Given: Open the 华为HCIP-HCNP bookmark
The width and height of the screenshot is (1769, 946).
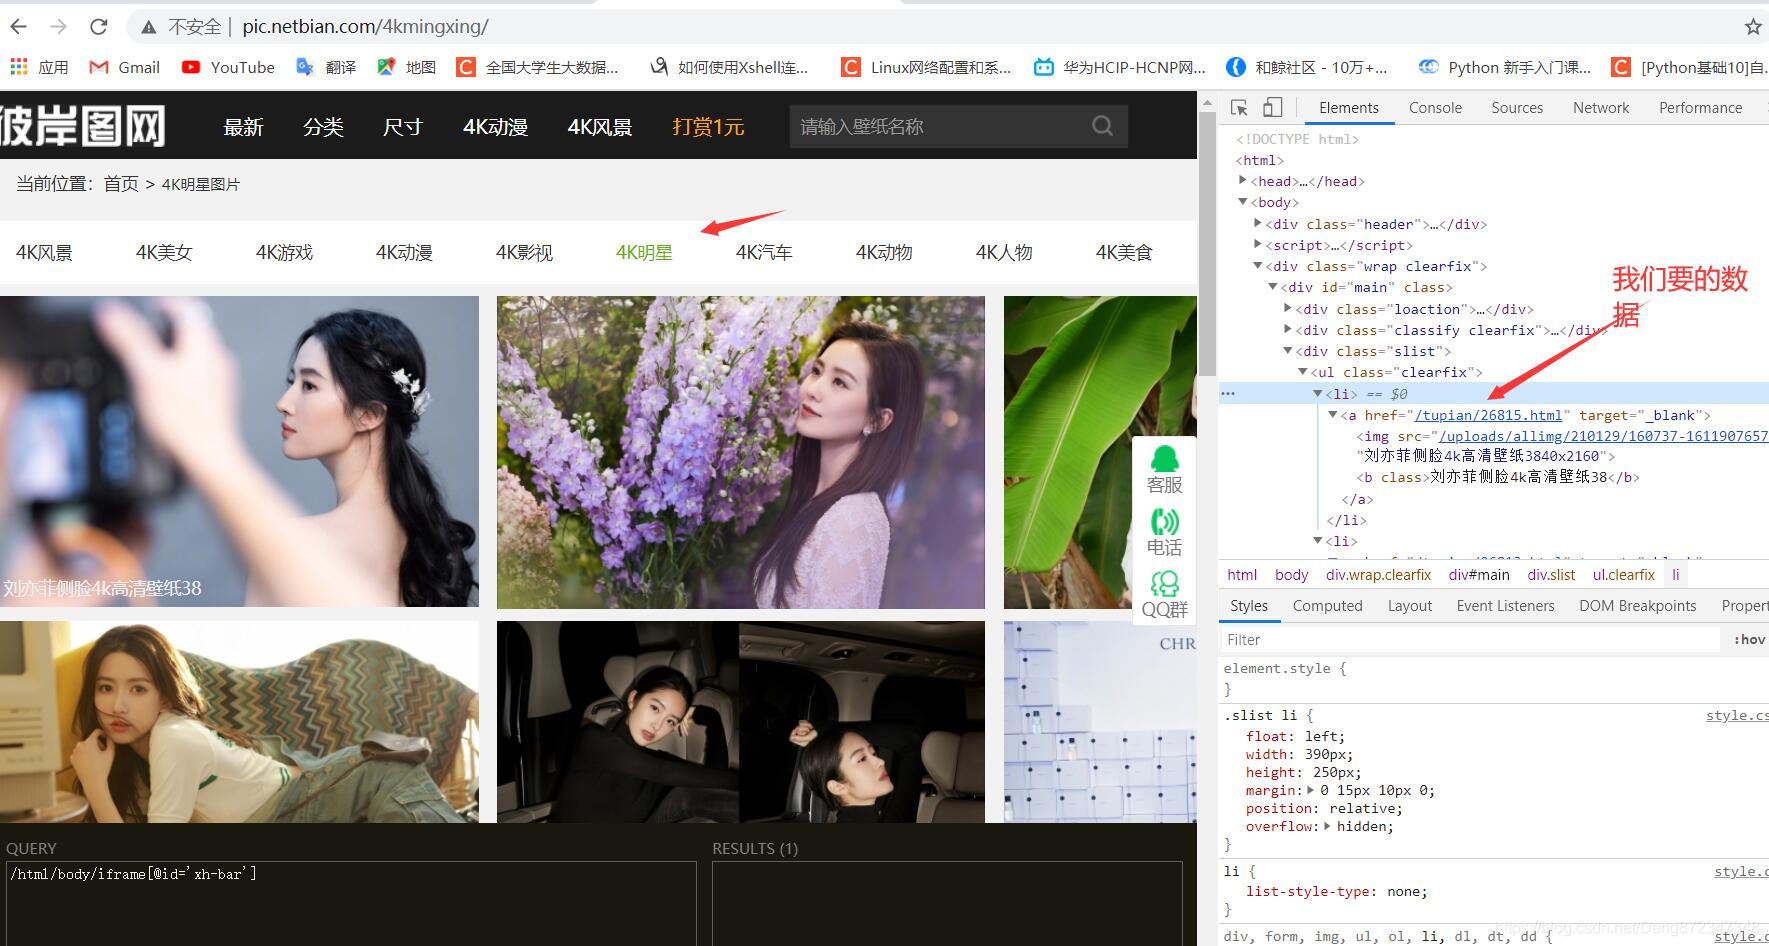Looking at the screenshot, I should [1119, 67].
